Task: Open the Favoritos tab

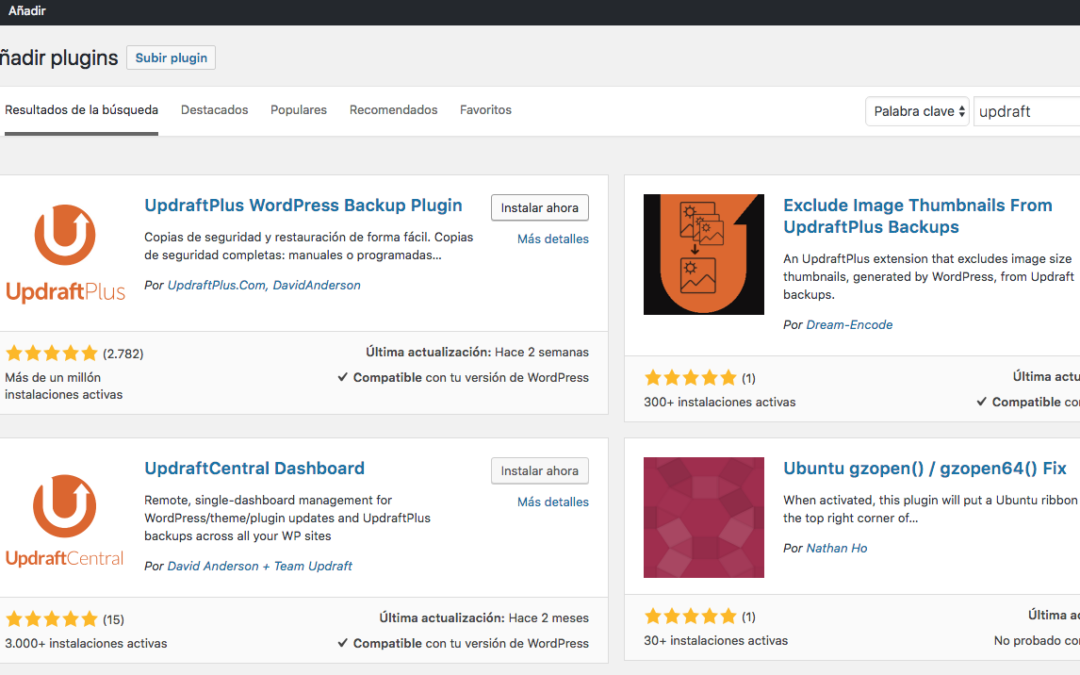Action: [x=485, y=110]
